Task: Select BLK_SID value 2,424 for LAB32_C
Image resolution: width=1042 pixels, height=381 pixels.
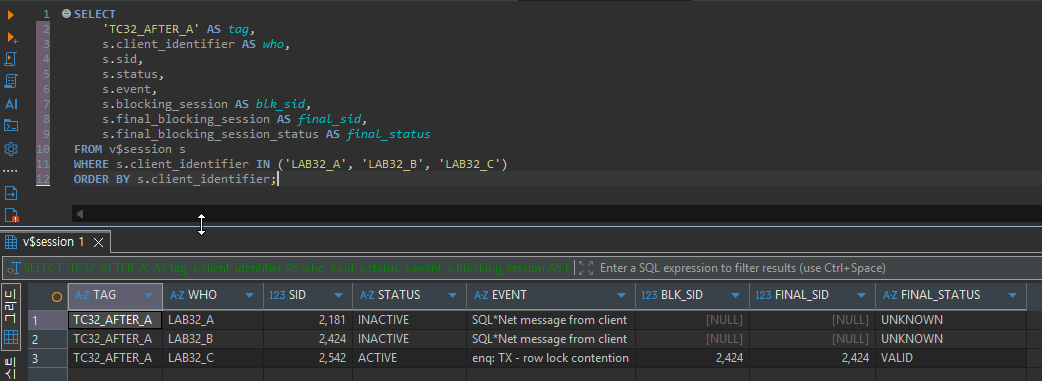Action: point(692,358)
